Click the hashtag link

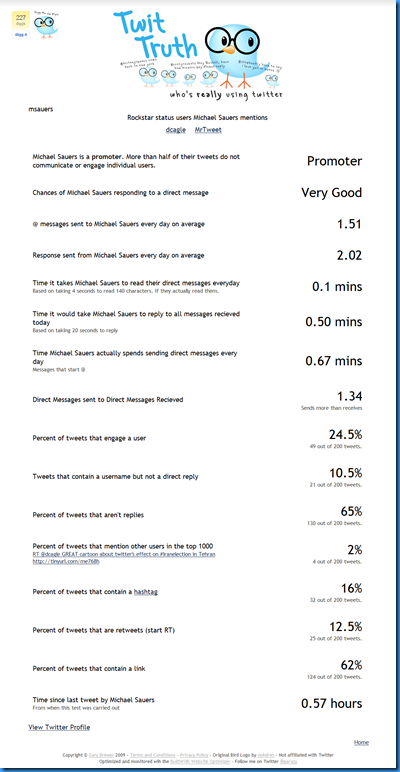coord(146,592)
